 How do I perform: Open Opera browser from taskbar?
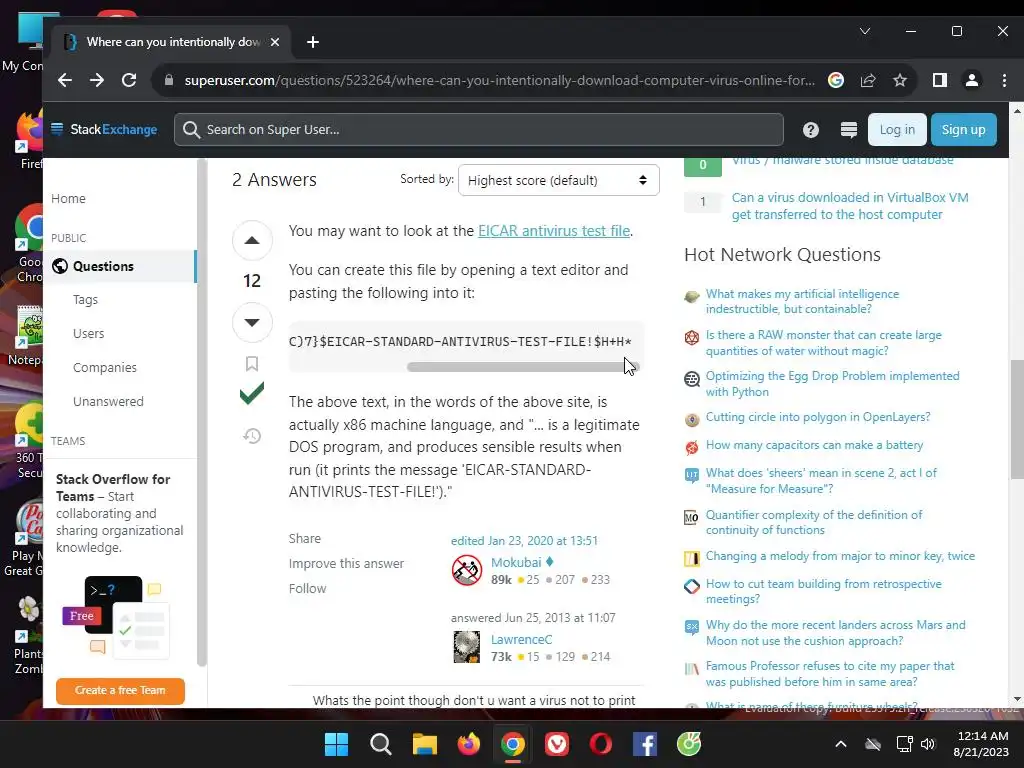point(601,744)
